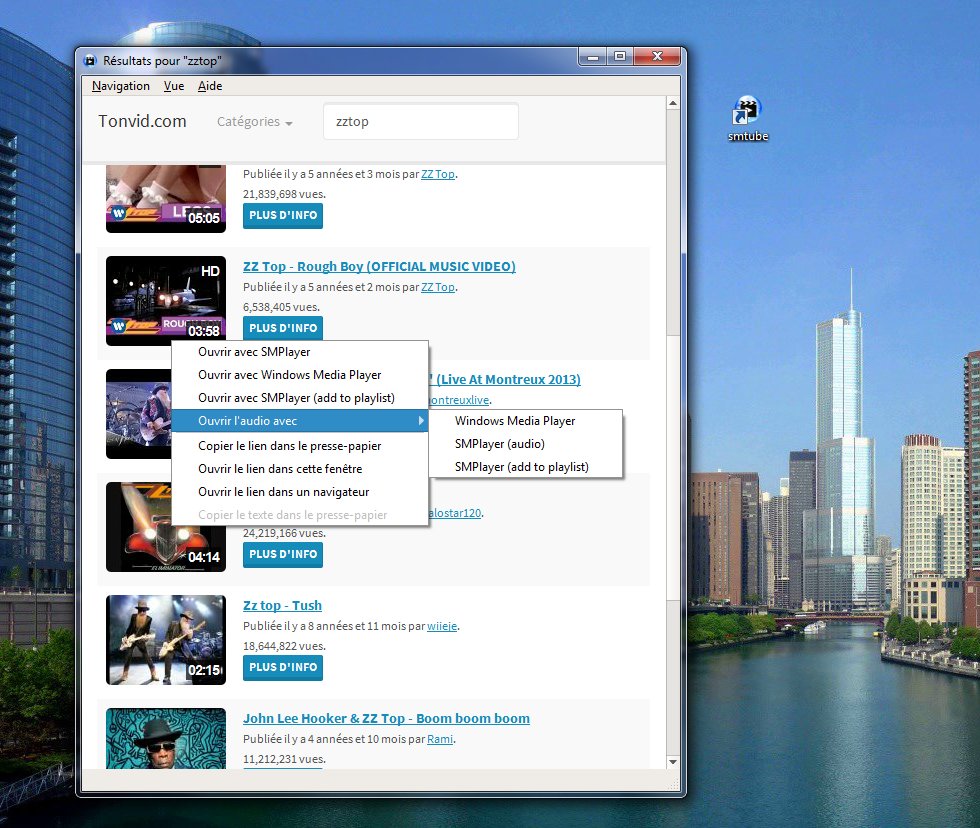Click the 04:14 Eliminator car thumbnail

pos(166,549)
